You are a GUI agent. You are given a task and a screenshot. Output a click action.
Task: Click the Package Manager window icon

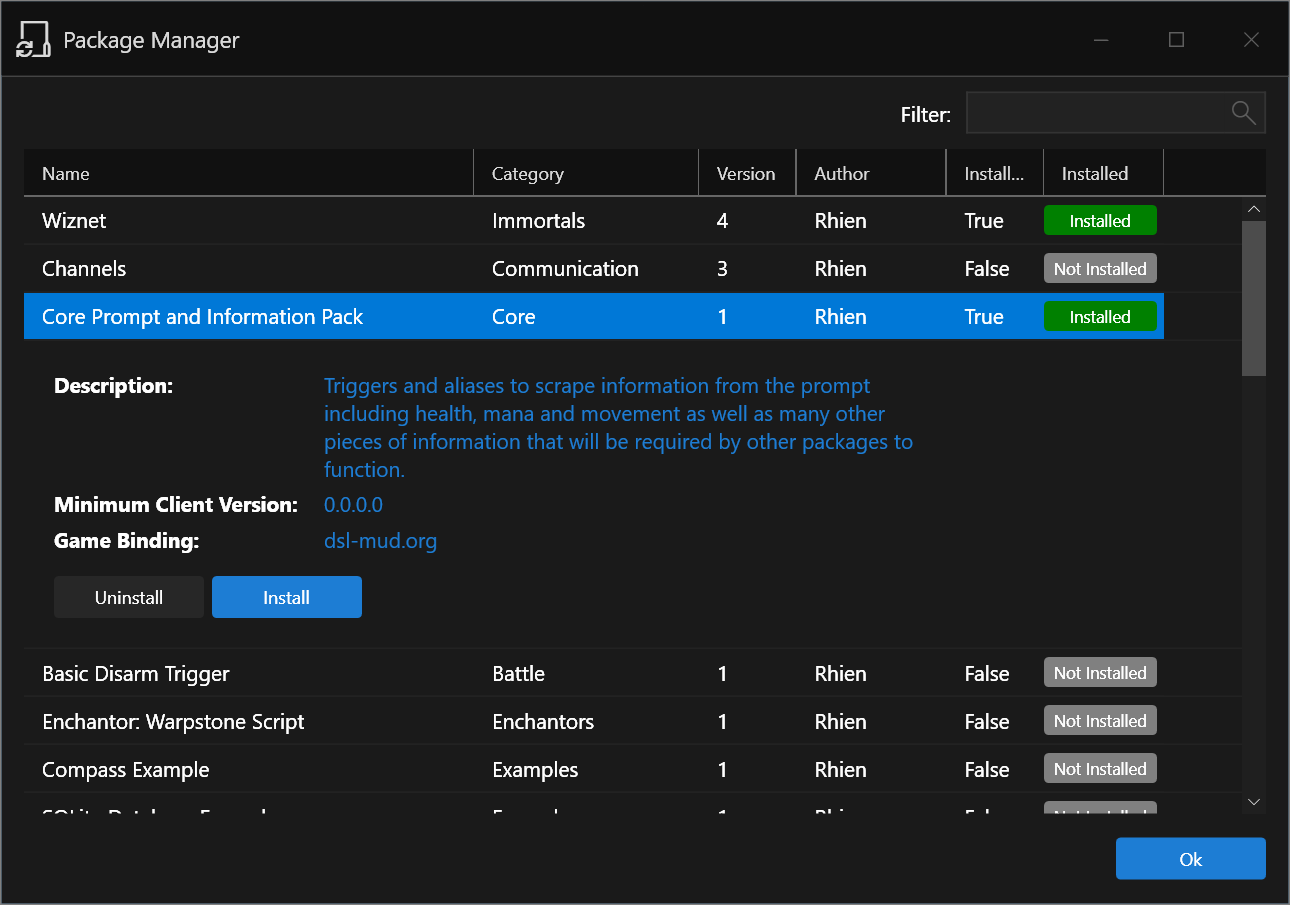(x=34, y=40)
